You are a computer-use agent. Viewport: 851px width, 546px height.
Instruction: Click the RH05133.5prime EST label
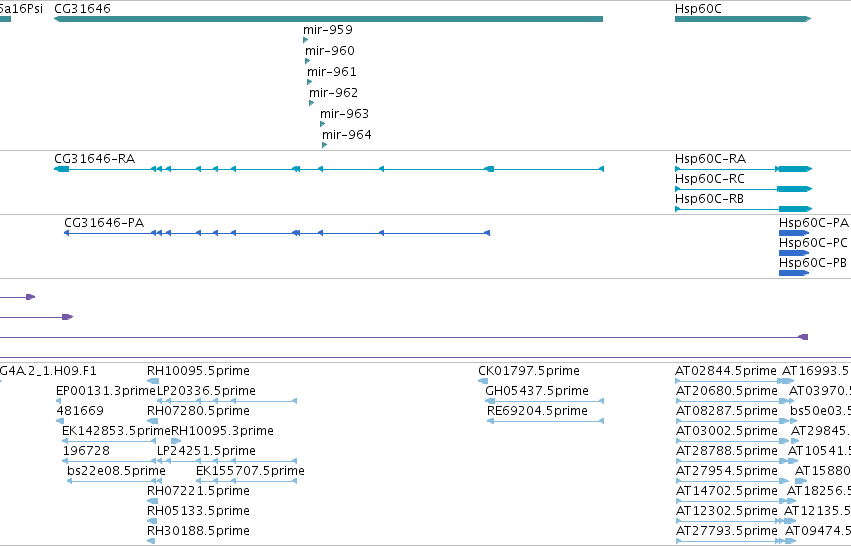click(199, 511)
